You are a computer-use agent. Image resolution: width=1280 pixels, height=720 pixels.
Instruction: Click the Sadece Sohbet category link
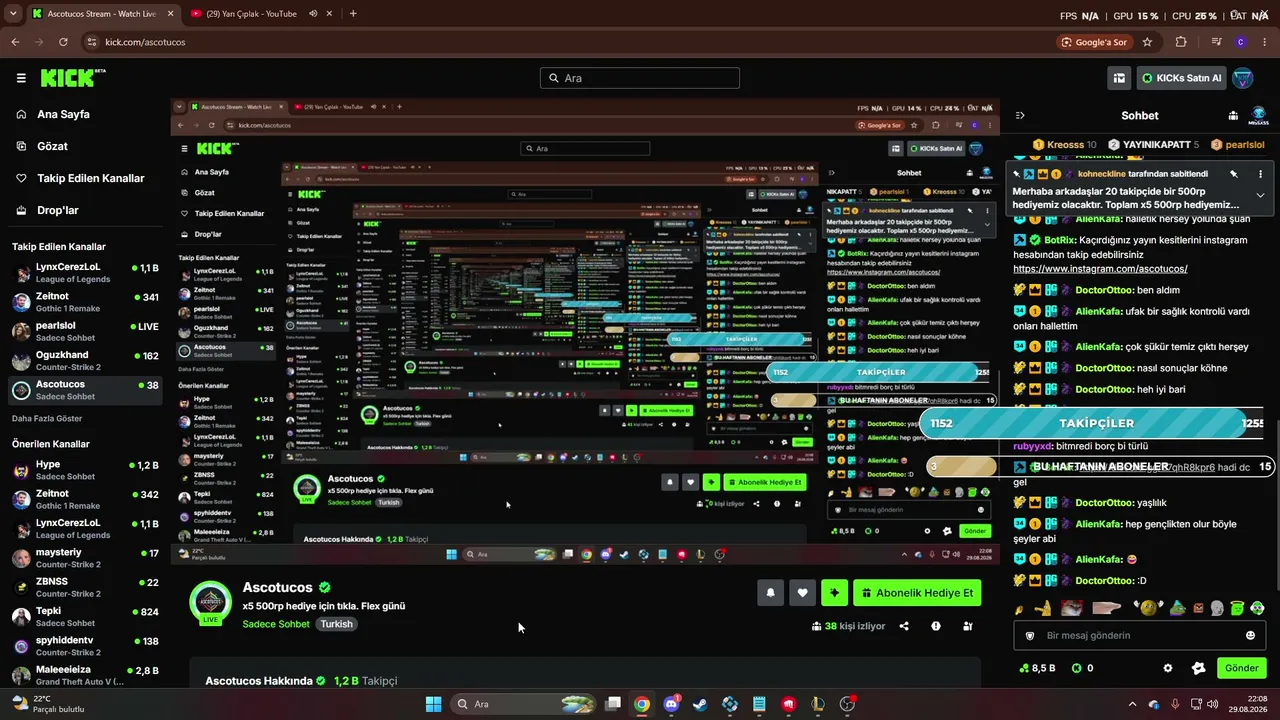click(276, 624)
